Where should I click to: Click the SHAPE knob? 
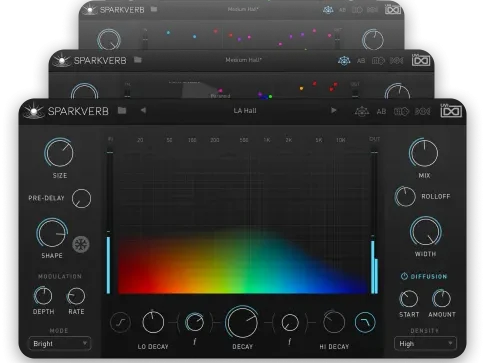(x=52, y=233)
